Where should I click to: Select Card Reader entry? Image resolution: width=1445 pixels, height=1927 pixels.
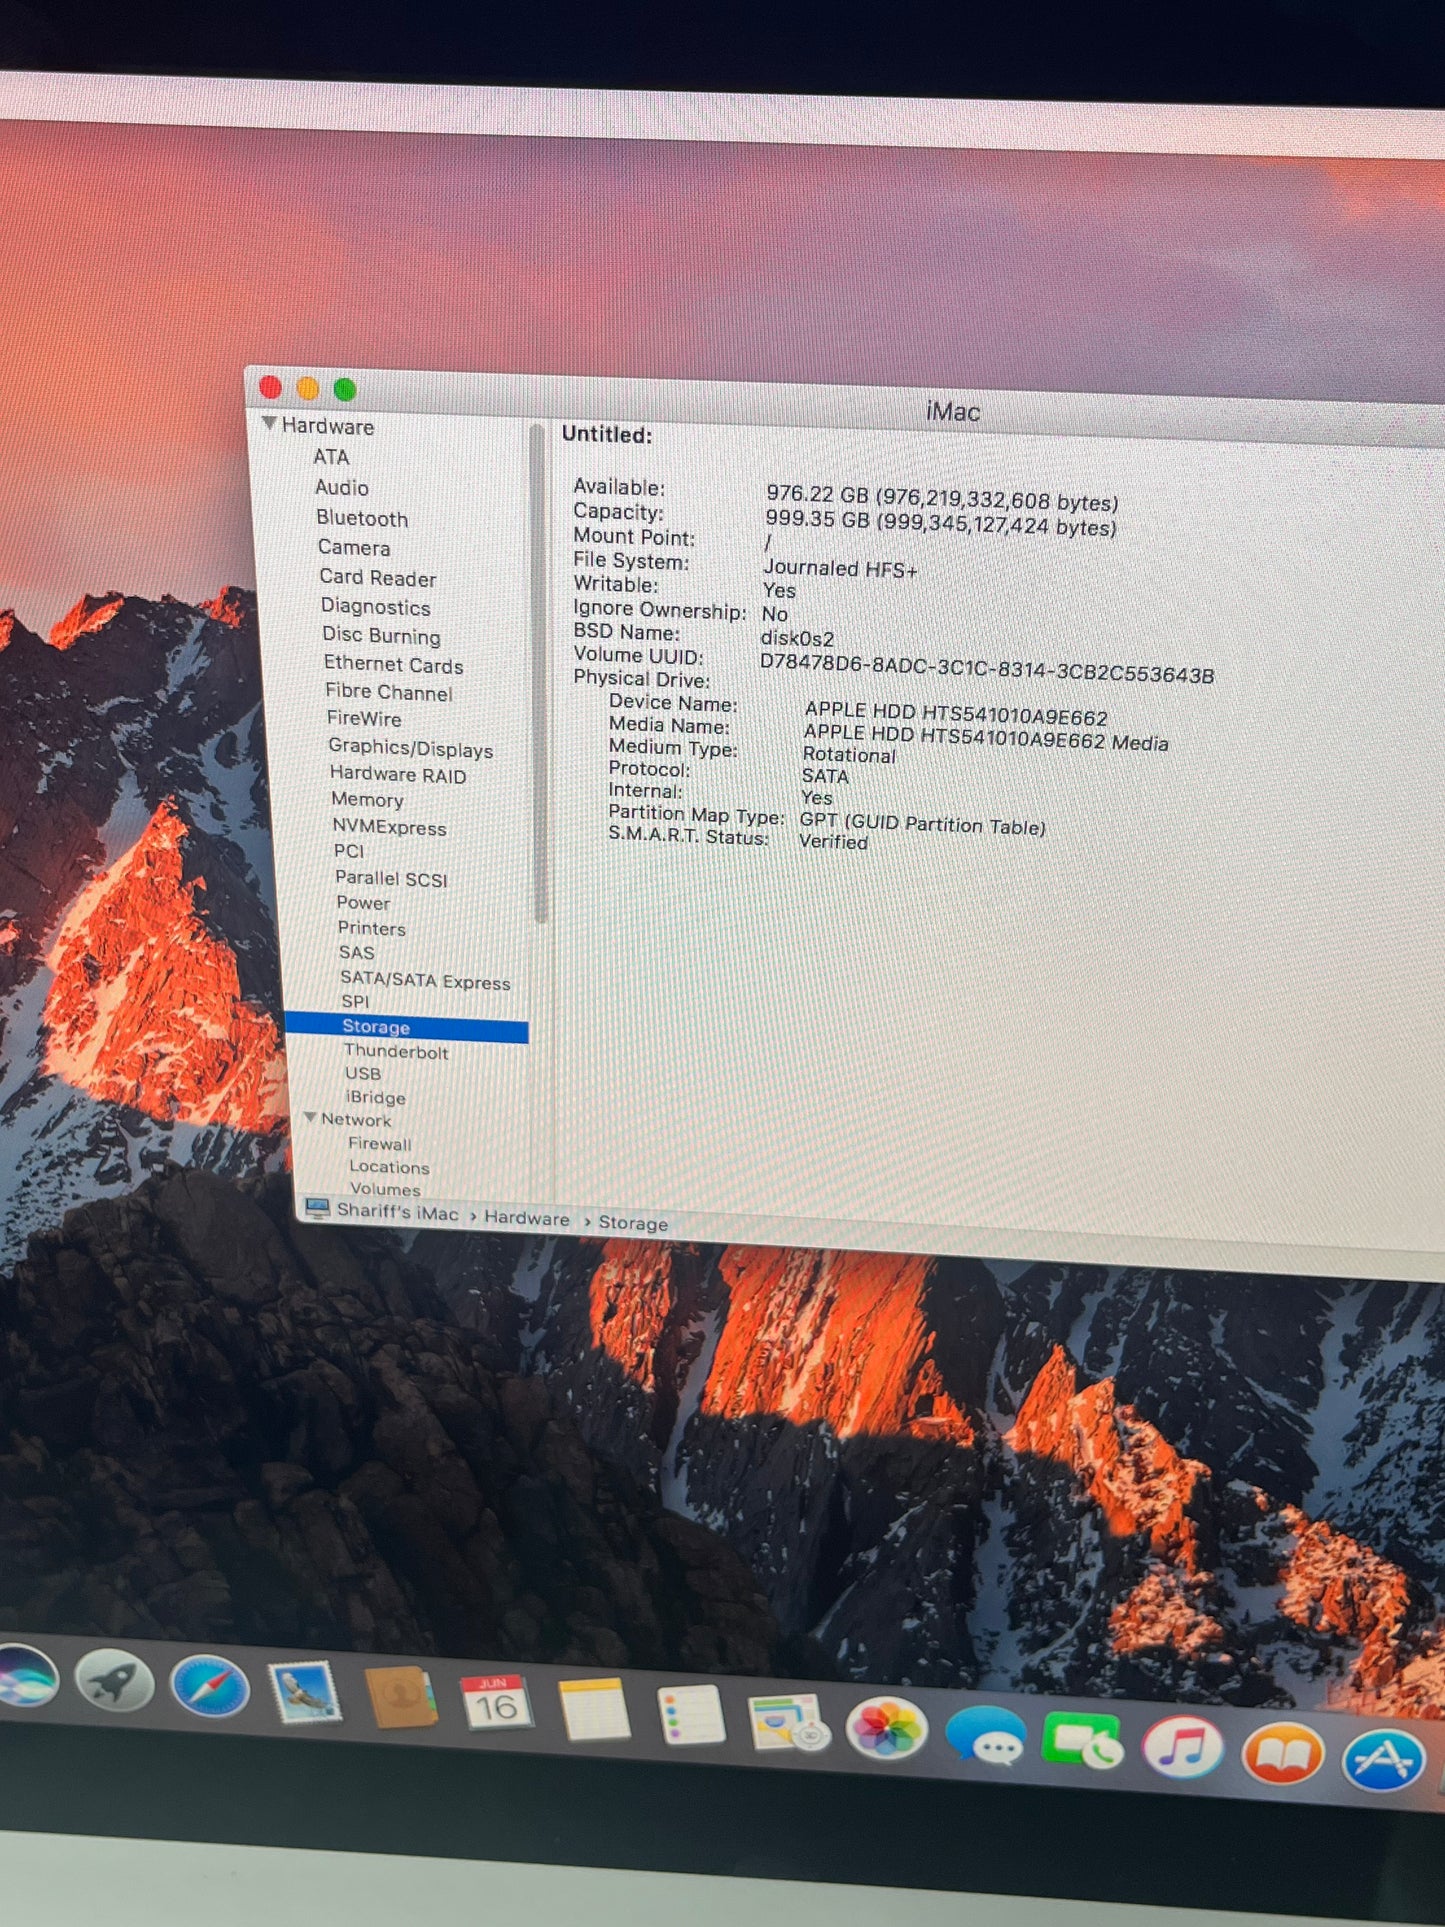378,577
